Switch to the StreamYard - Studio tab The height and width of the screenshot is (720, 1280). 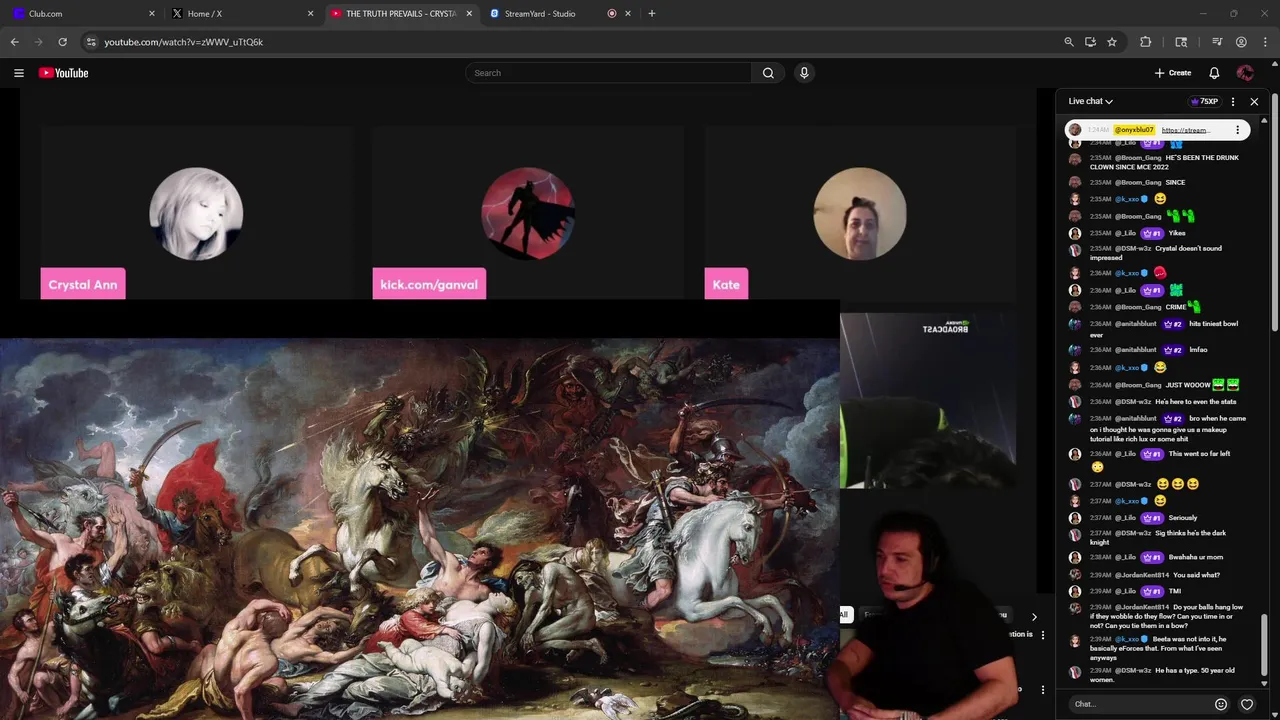561,14
